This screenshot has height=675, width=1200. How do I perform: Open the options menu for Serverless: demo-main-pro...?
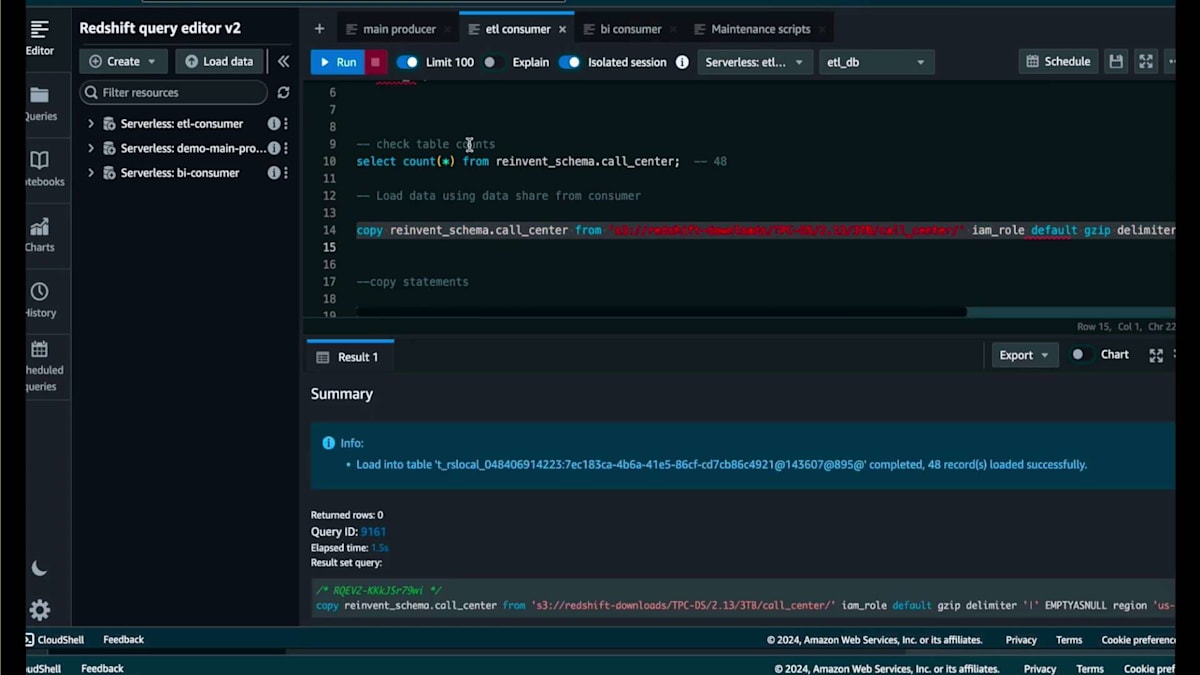coord(286,148)
